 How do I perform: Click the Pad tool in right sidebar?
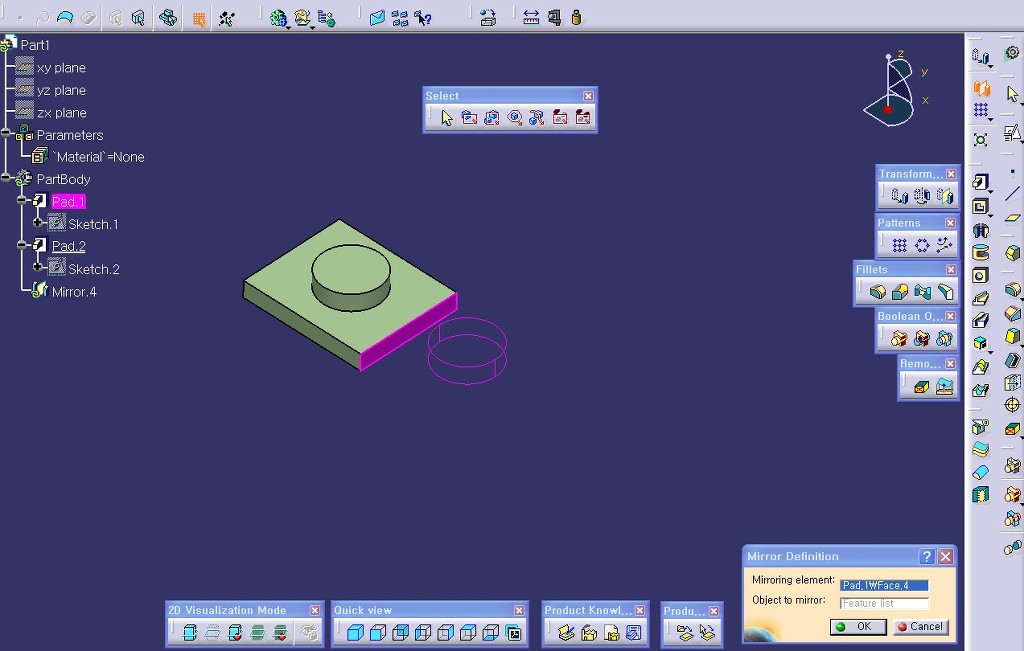coord(981,182)
